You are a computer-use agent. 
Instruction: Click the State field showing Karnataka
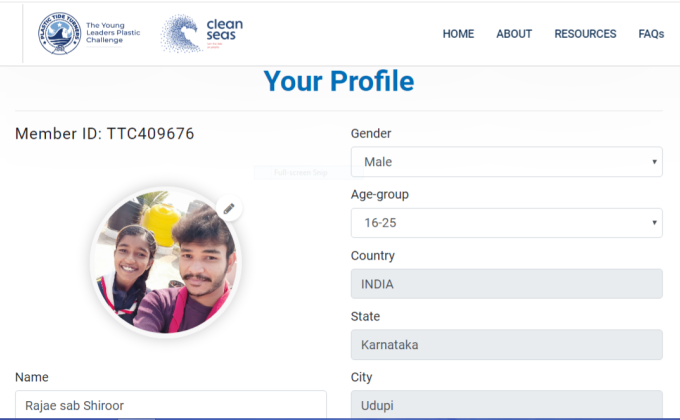point(507,345)
